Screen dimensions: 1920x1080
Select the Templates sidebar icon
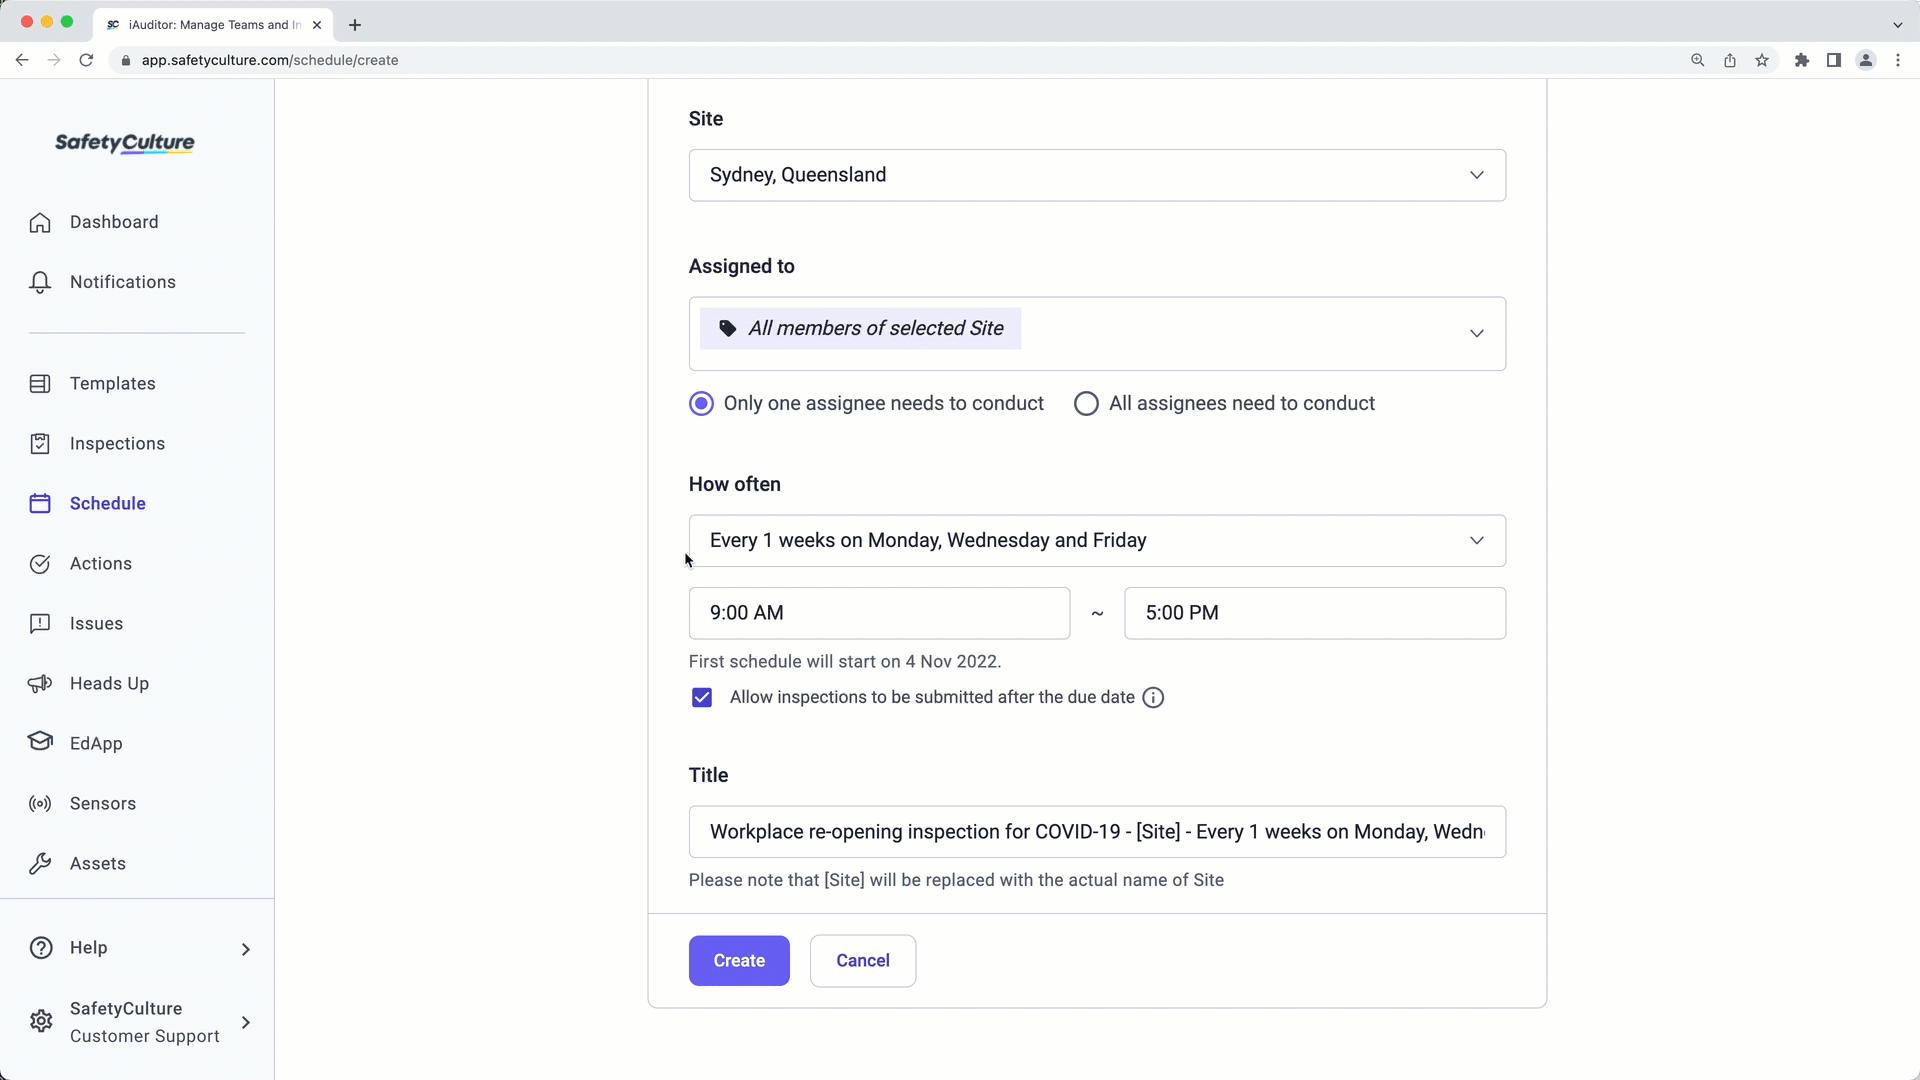[40, 383]
